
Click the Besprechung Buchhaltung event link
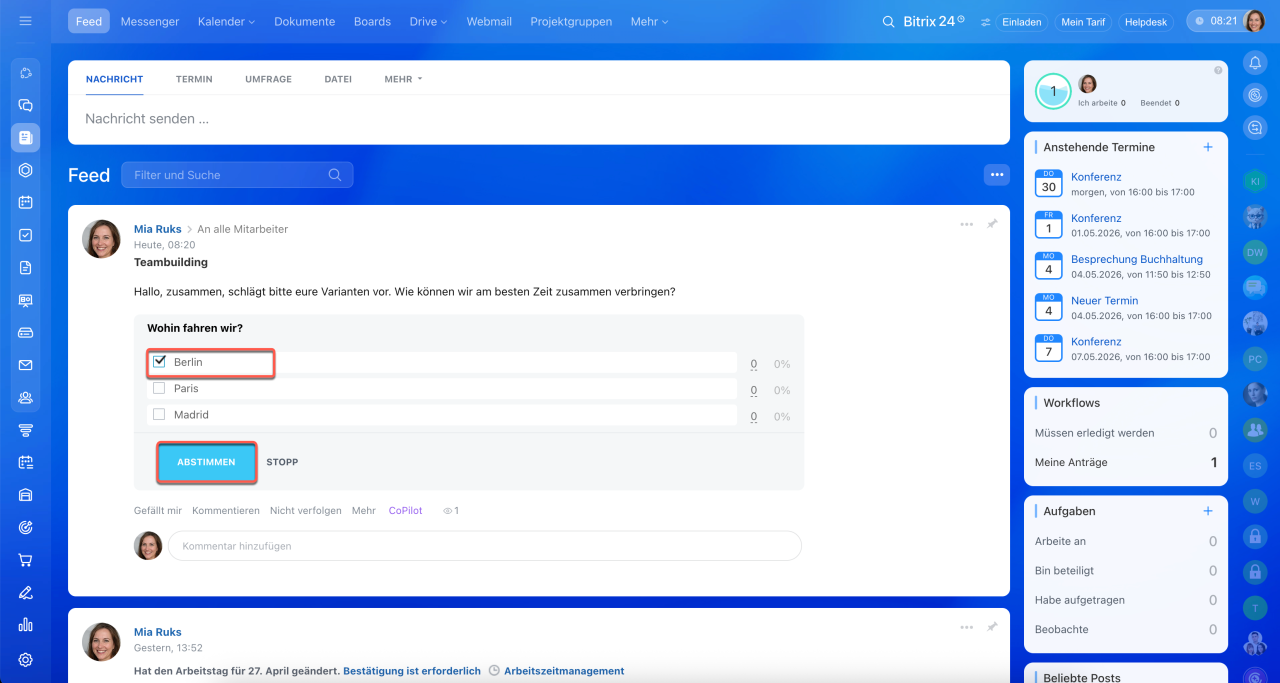1136,259
